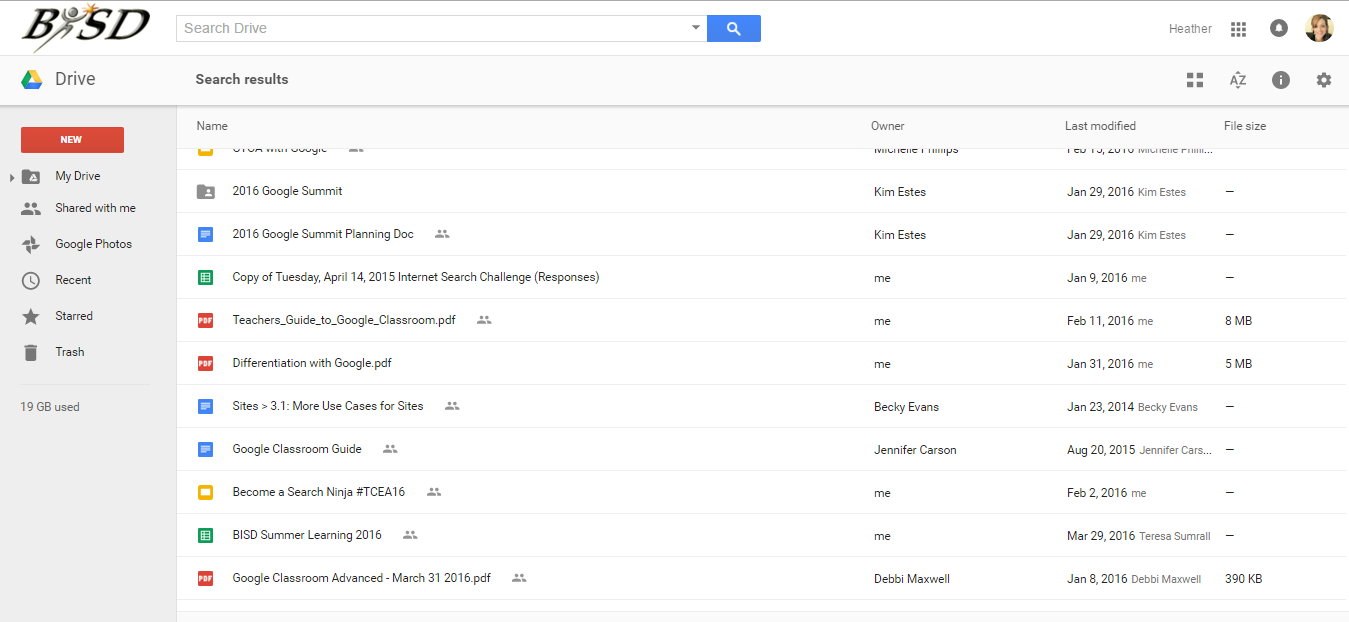The image size is (1349, 622).
Task: Open the search options dropdown arrow
Action: (696, 28)
